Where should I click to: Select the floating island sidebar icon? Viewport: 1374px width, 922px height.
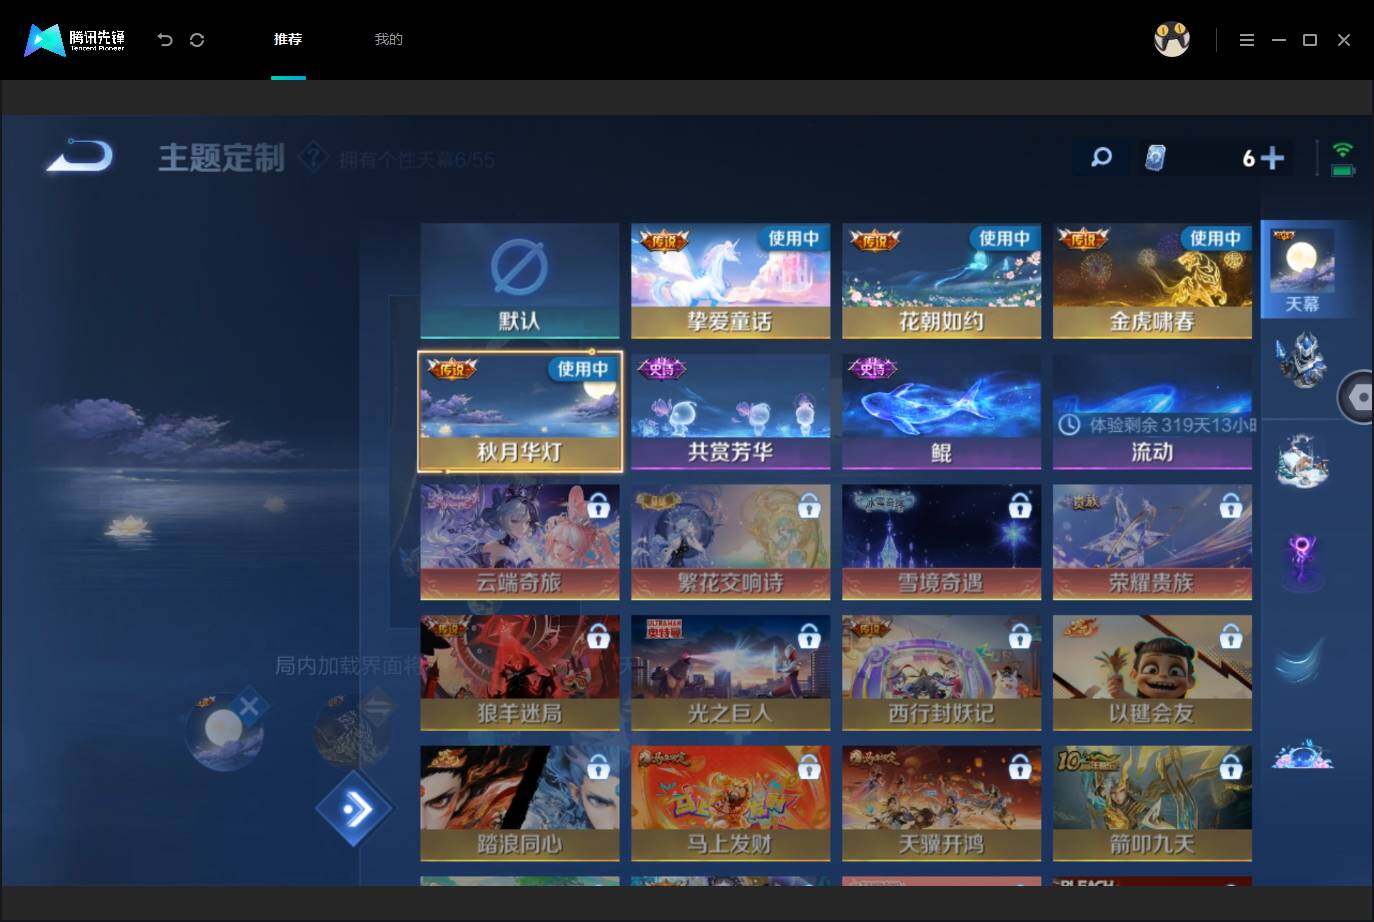(1302, 755)
